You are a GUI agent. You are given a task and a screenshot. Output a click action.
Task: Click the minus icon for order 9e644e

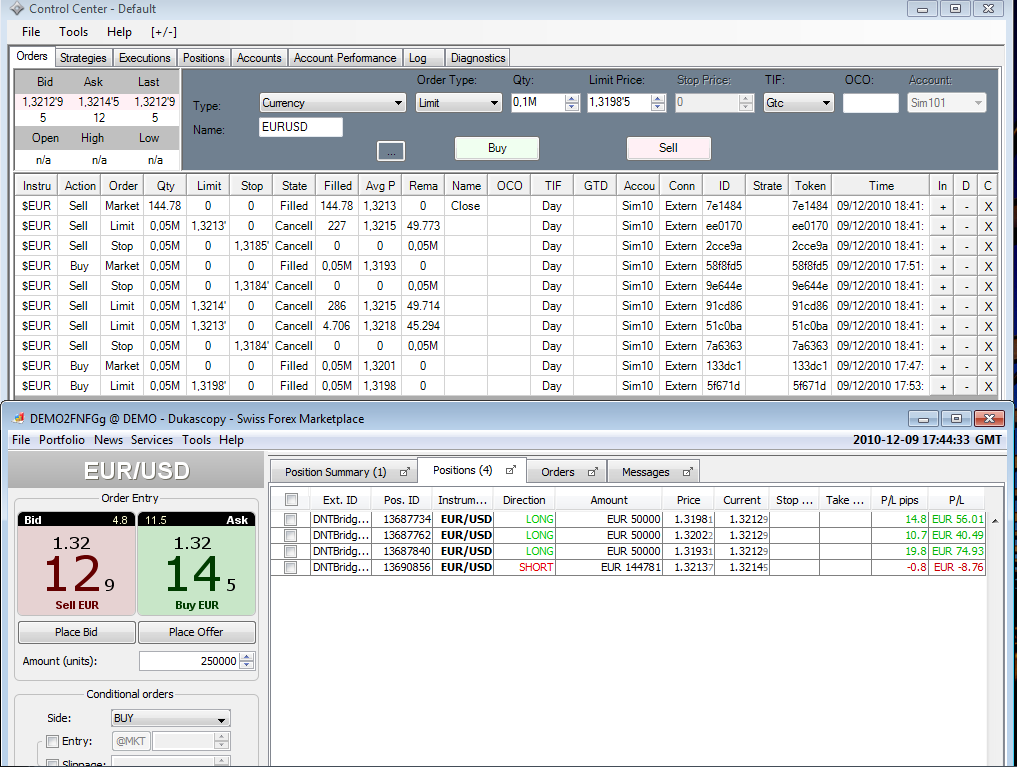[966, 287]
